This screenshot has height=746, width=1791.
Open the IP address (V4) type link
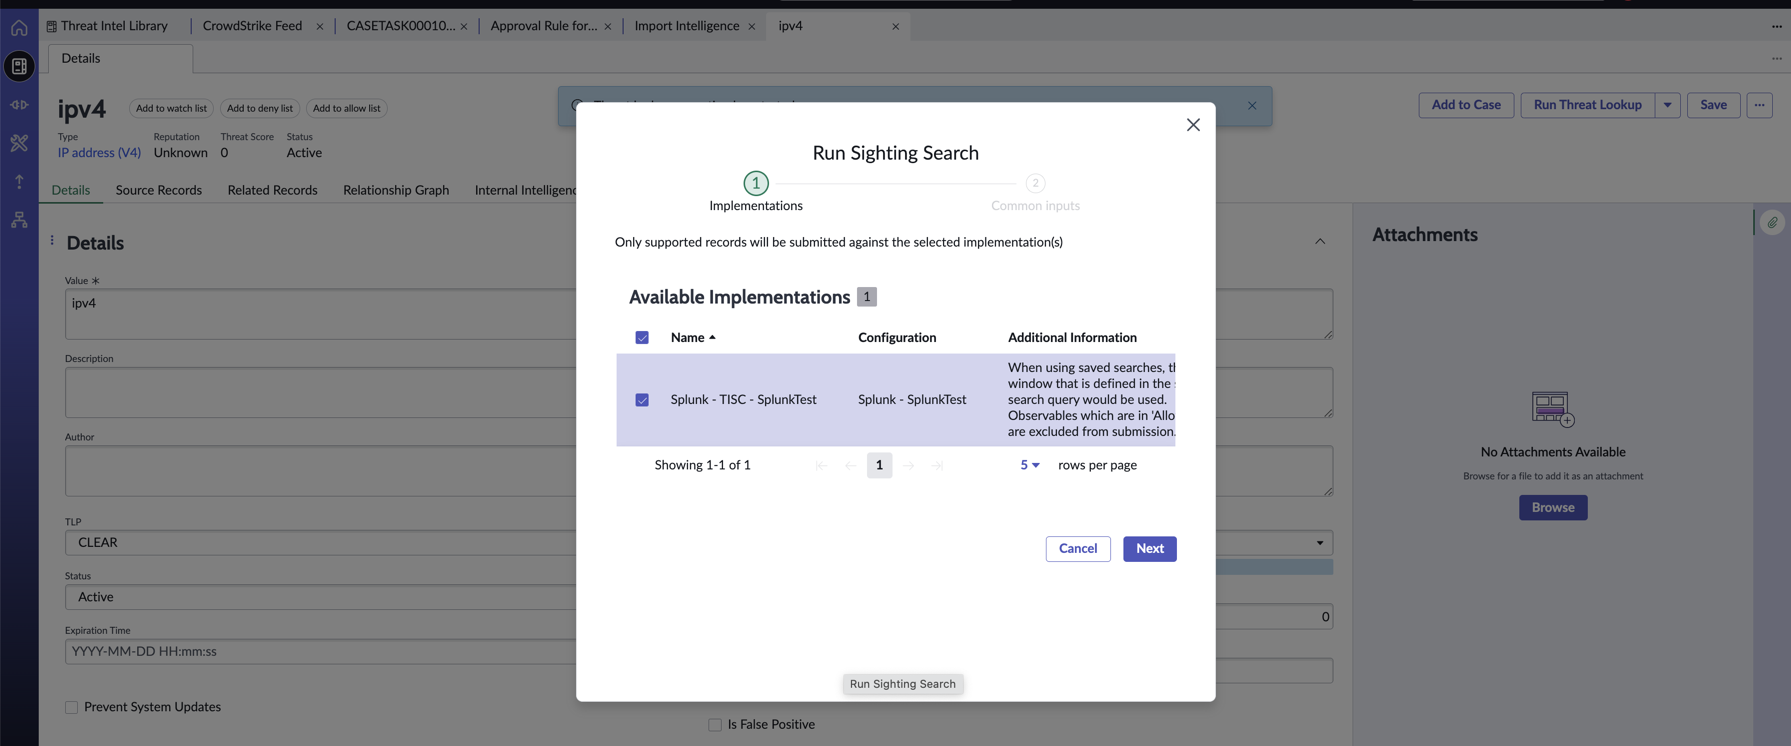tap(99, 153)
